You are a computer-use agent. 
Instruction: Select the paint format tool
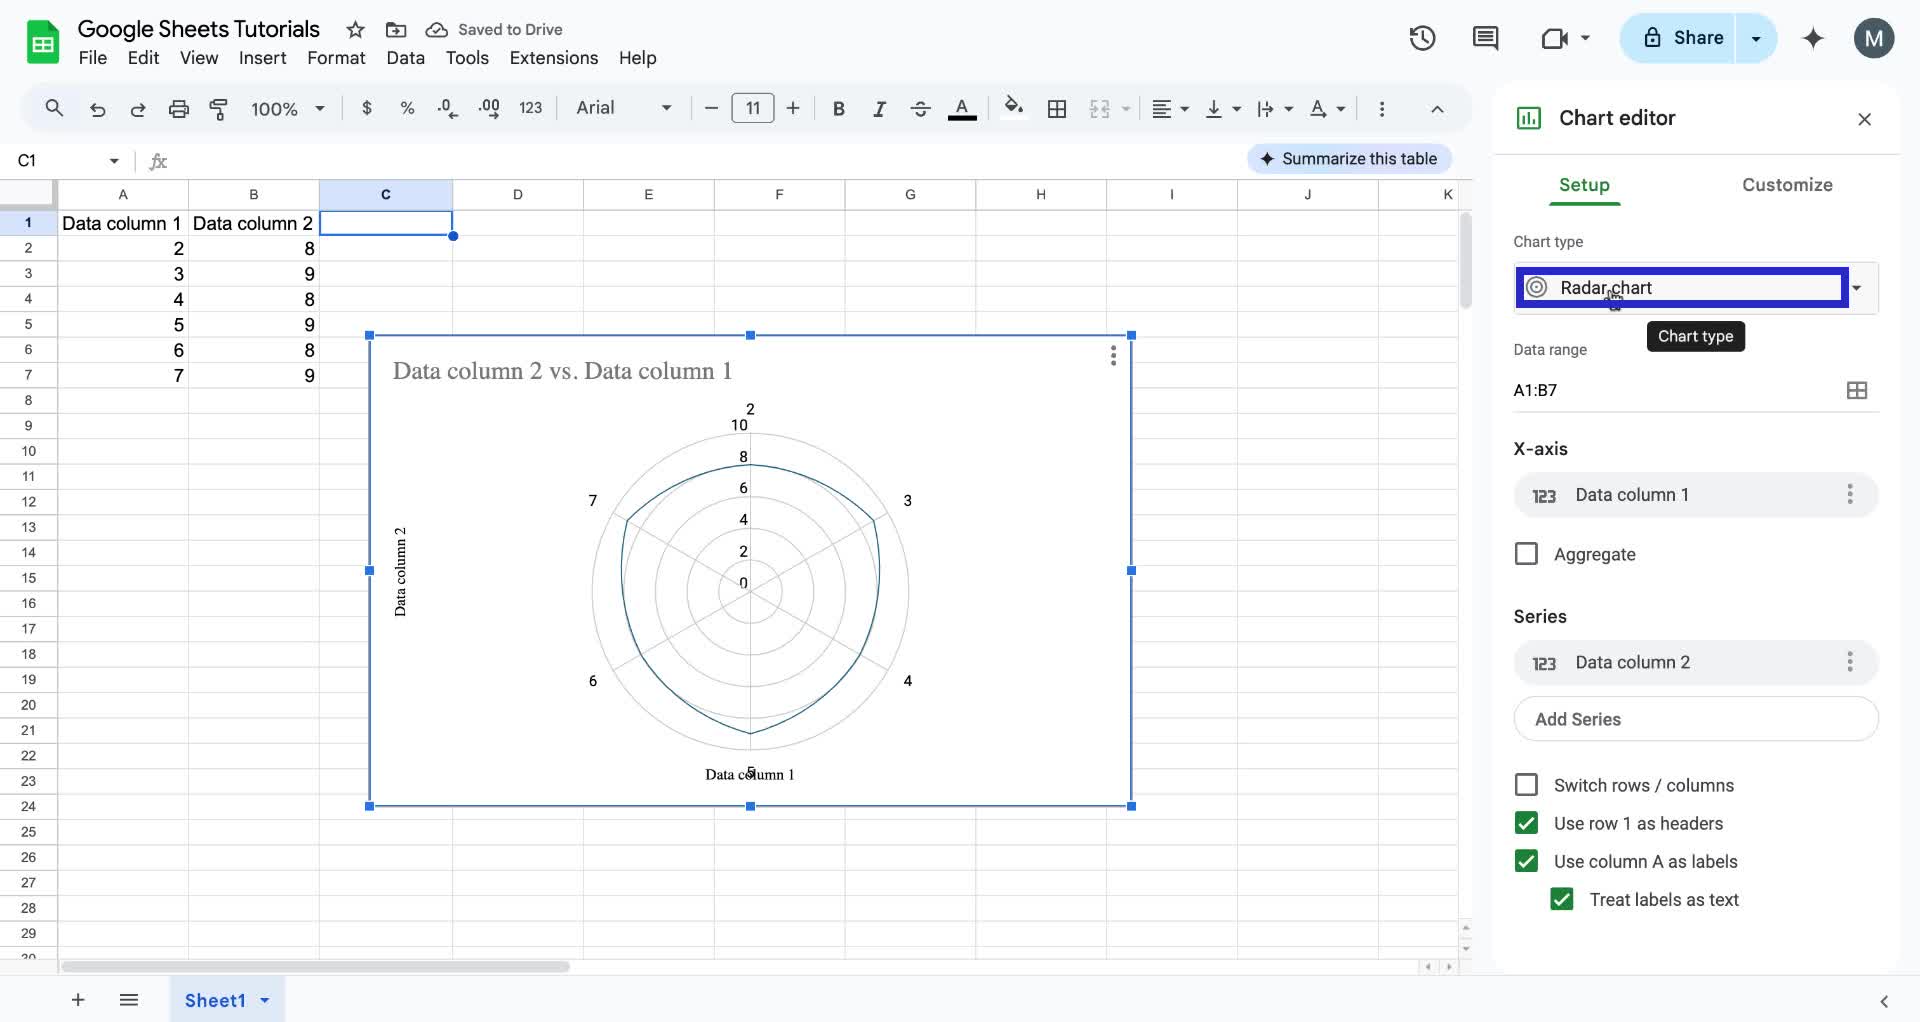(219, 109)
